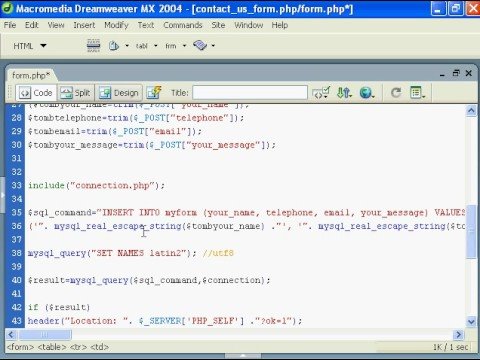Click the include("connection.php") code line

click(96, 185)
